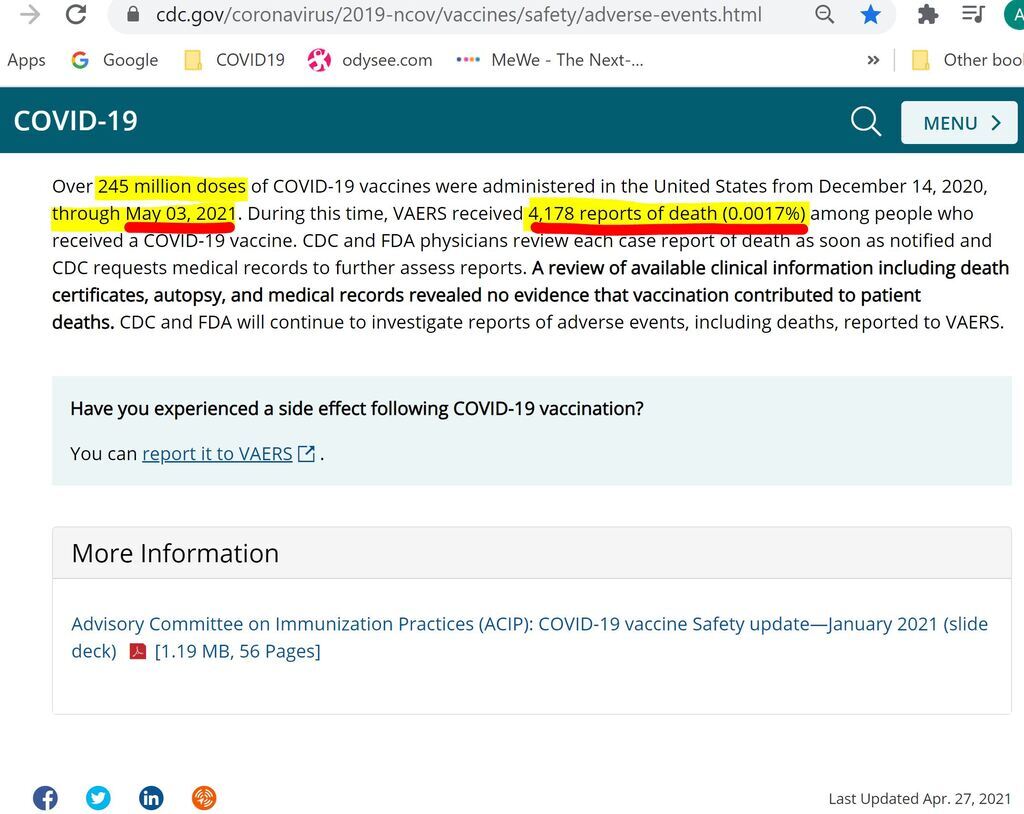Click the CDC site search icon

[866, 122]
